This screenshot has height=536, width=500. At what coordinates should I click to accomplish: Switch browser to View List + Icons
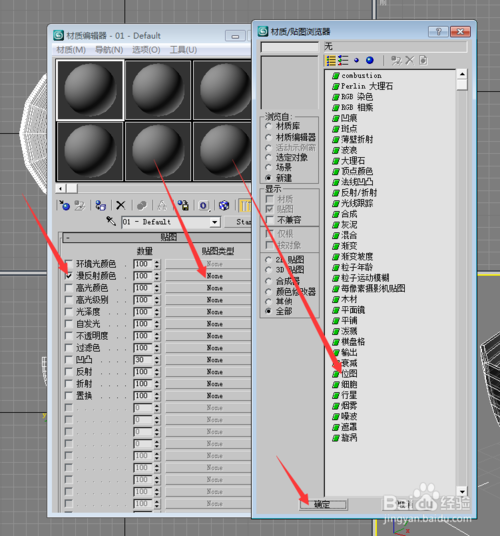[343, 61]
